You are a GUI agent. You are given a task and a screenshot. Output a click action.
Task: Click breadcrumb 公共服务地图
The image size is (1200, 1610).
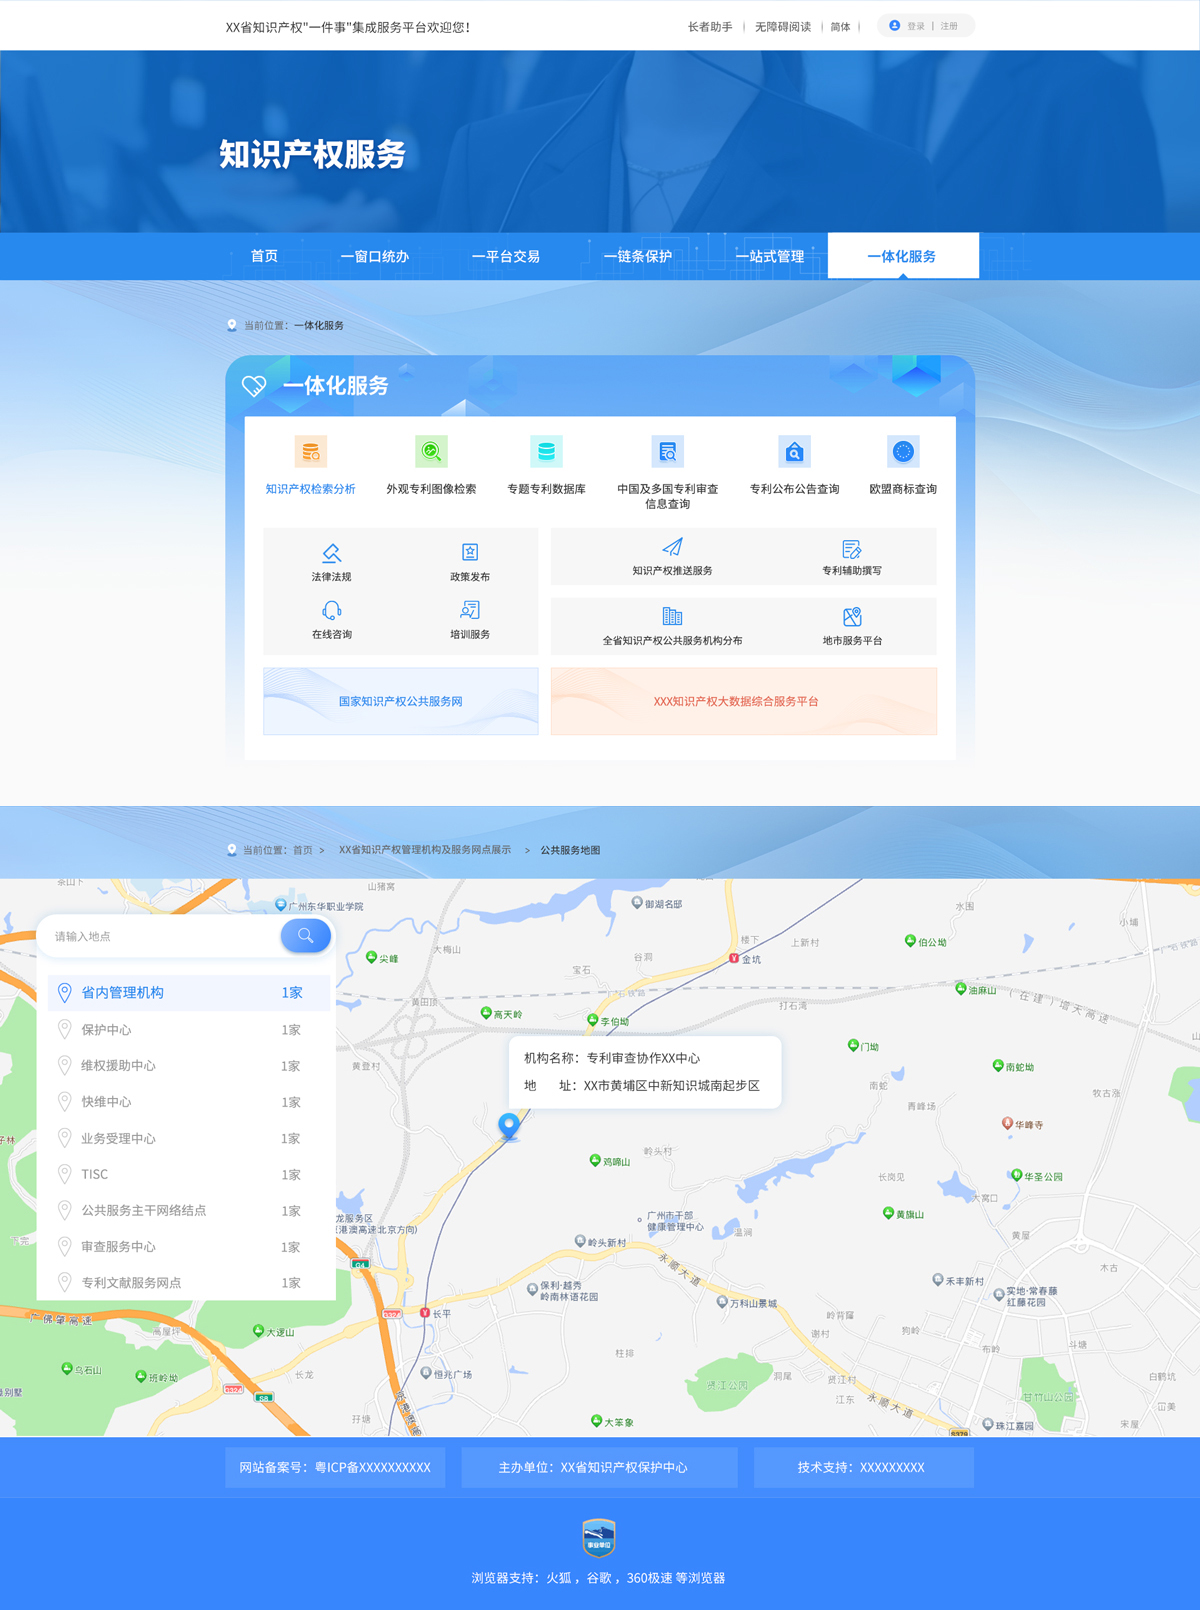570,850
